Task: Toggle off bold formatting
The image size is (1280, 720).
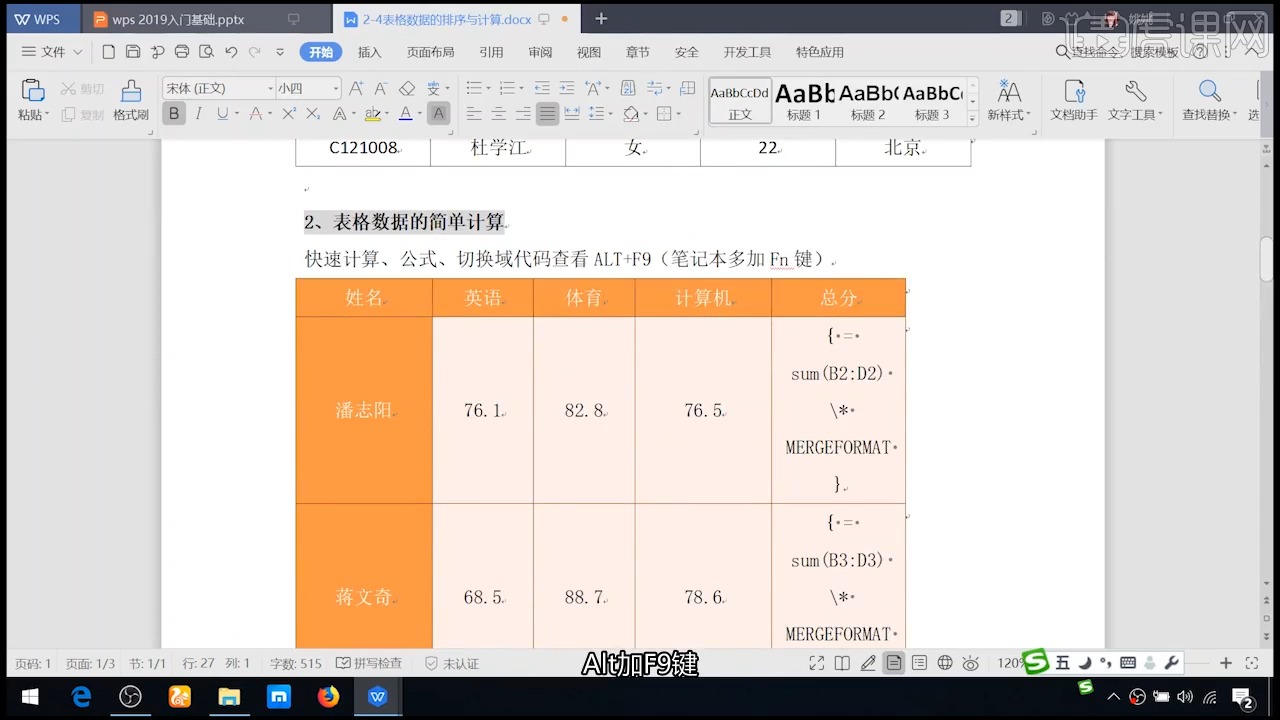Action: pyautogui.click(x=173, y=113)
